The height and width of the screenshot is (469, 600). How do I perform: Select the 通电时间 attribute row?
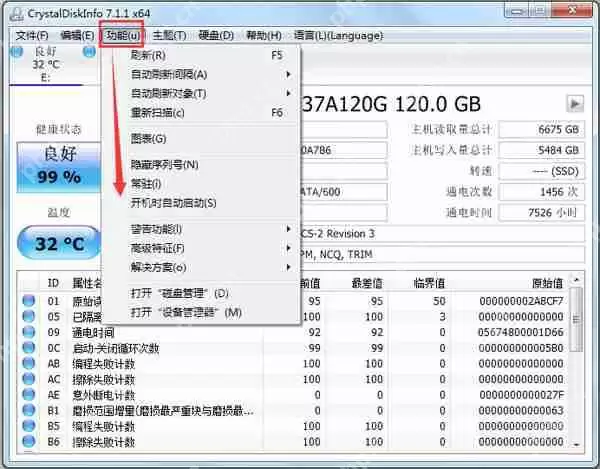[294, 332]
